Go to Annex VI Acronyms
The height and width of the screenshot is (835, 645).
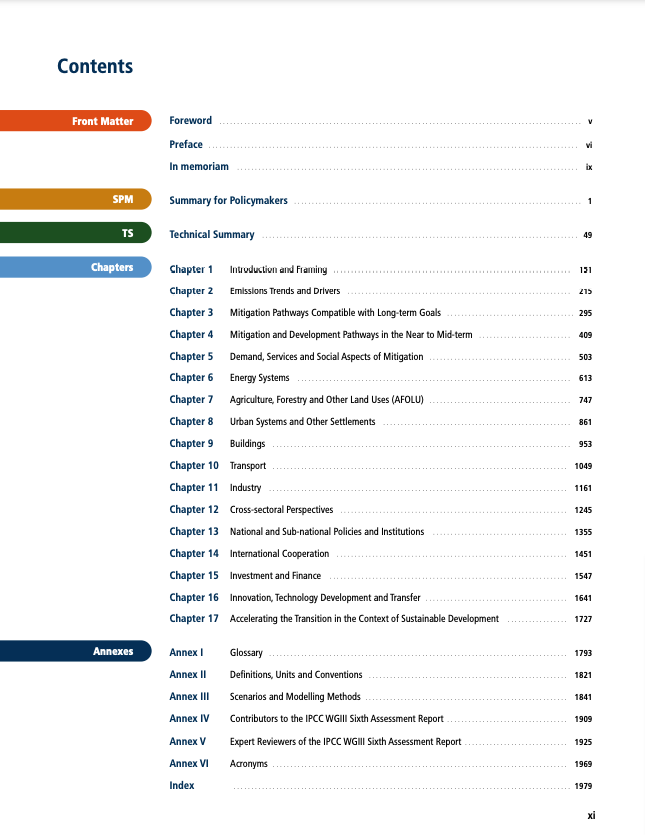tap(249, 764)
